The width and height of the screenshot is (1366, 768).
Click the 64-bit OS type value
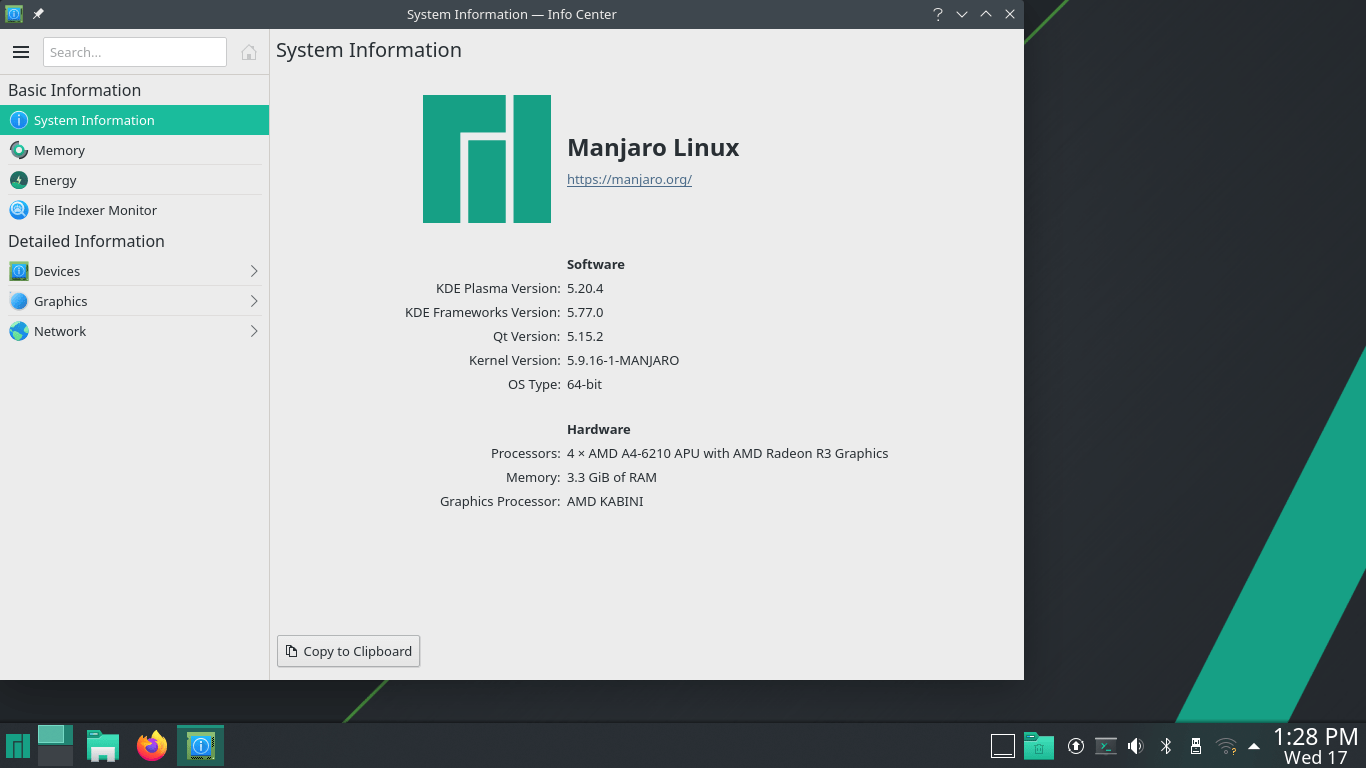coord(584,384)
